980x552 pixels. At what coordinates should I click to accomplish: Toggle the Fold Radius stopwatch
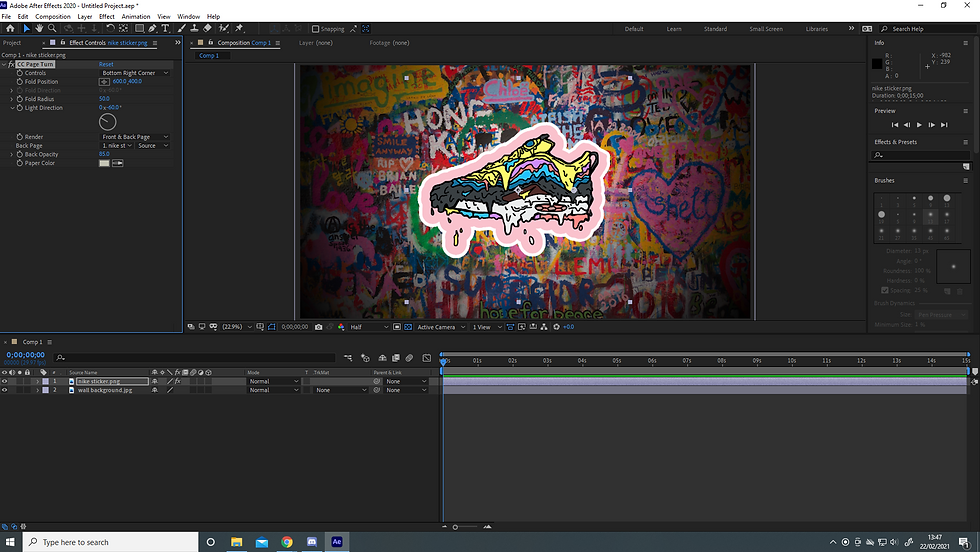19,99
